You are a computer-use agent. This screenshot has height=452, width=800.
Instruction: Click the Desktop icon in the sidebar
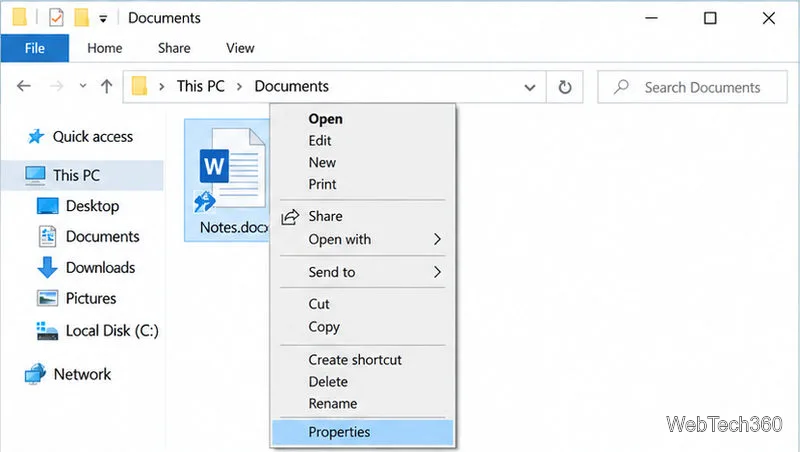pyautogui.click(x=47, y=206)
